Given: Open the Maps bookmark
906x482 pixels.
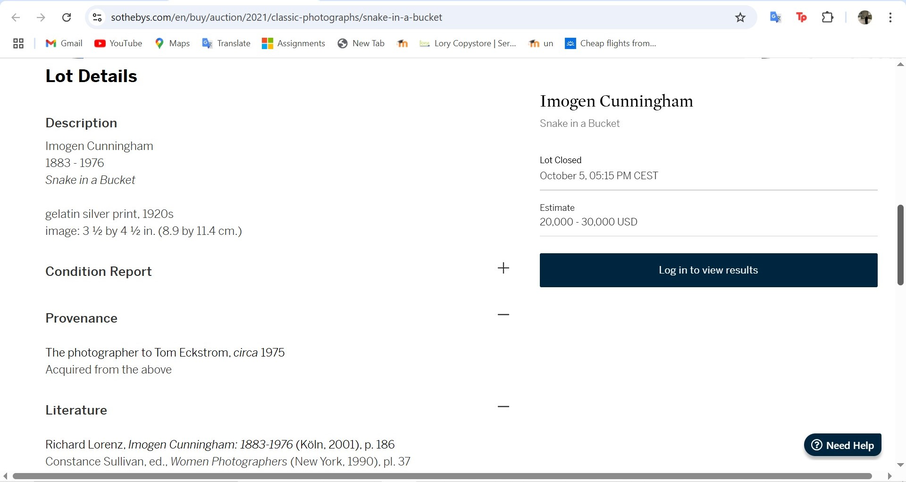Looking at the screenshot, I should pyautogui.click(x=171, y=43).
